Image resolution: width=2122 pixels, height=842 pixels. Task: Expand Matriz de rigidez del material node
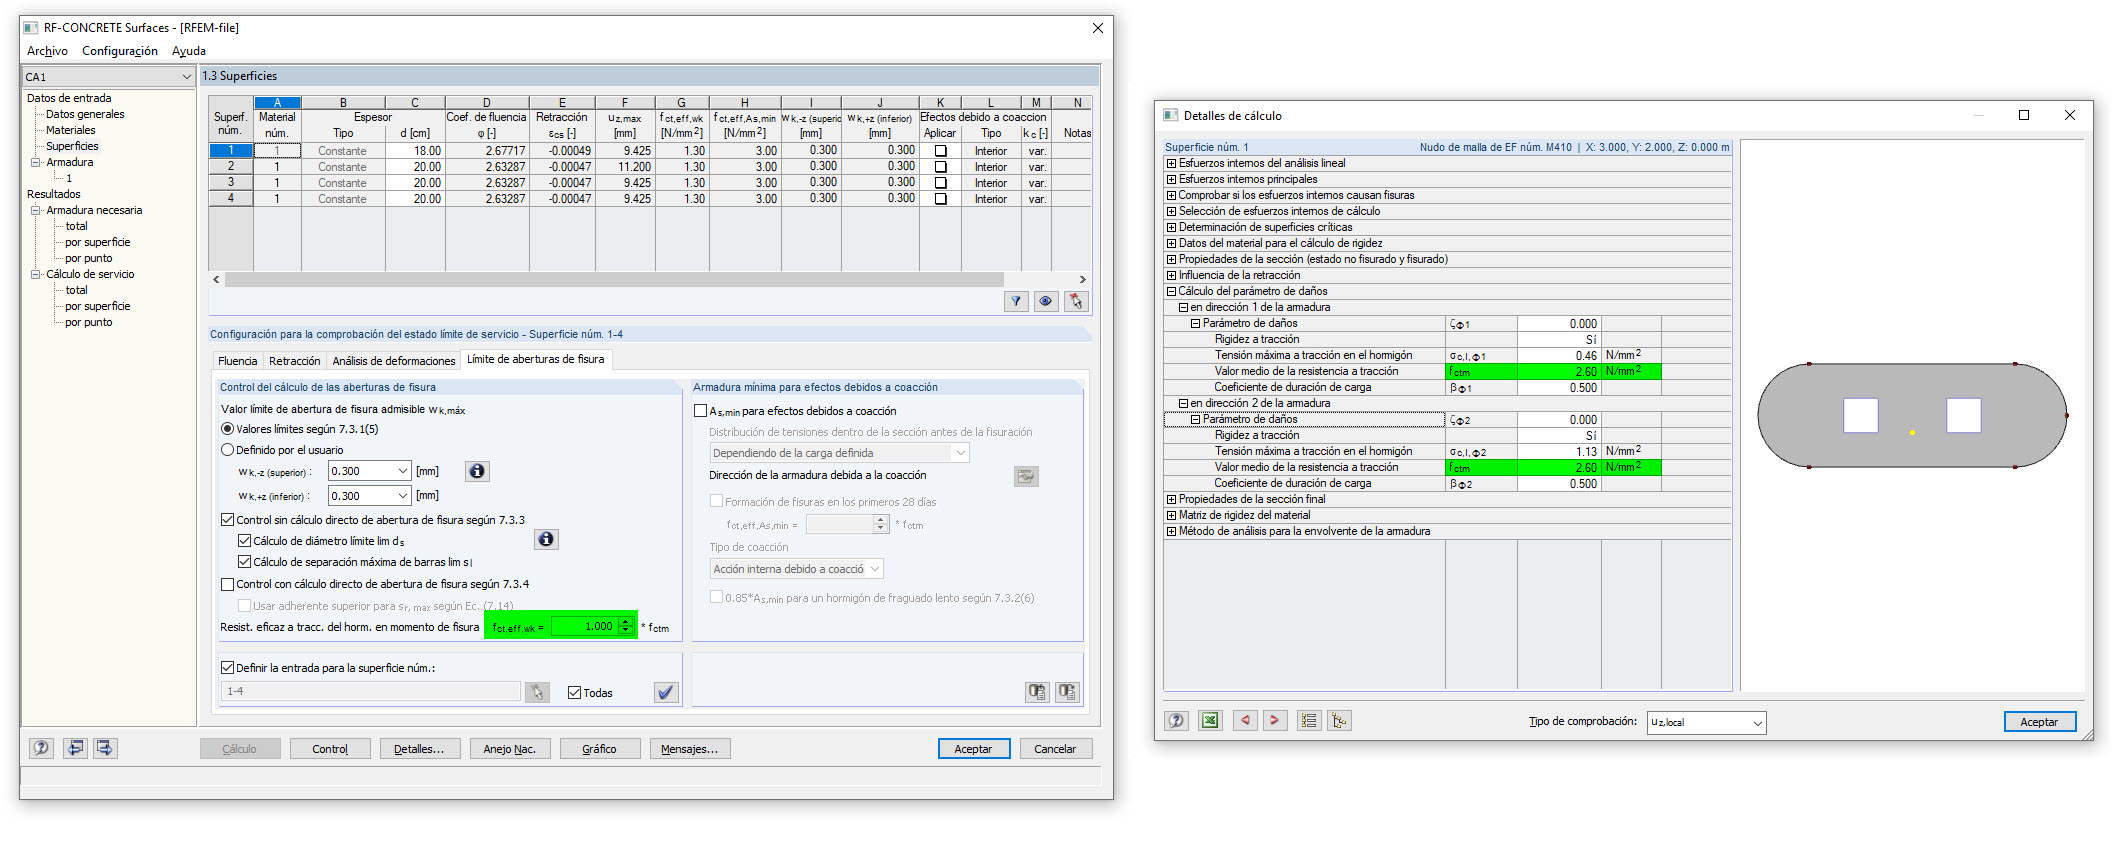click(1171, 515)
